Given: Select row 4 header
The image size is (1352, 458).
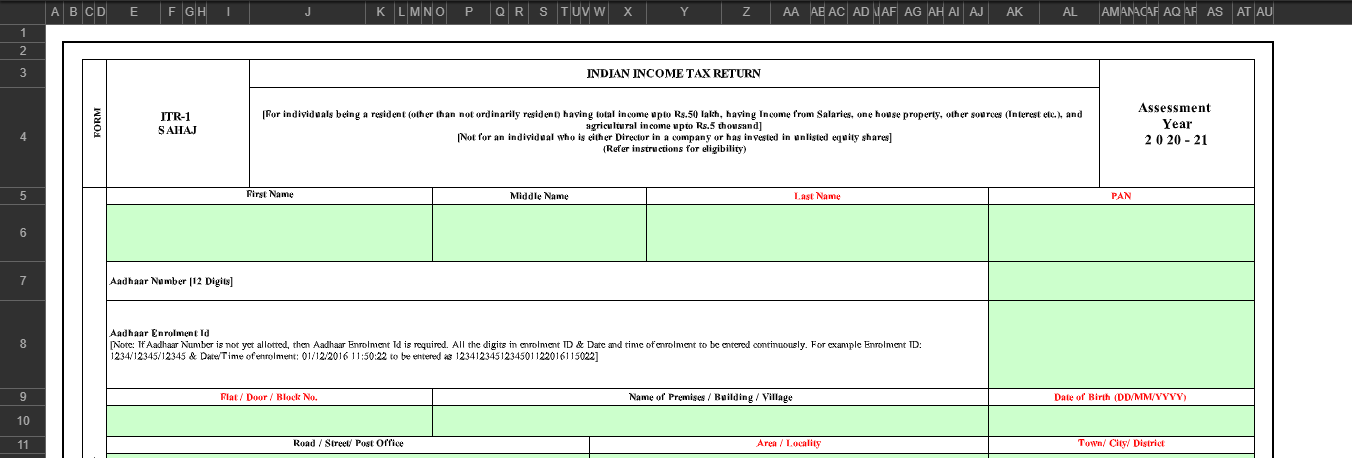Looking at the screenshot, I should (22, 138).
